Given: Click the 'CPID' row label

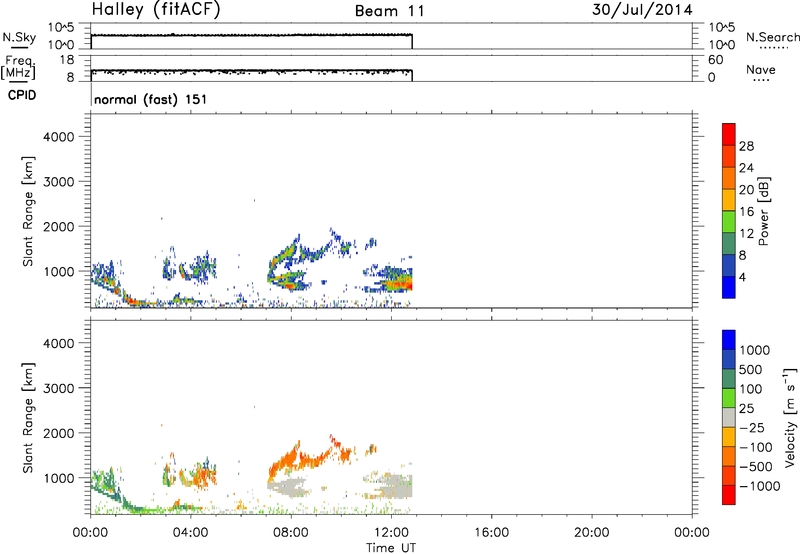Looking at the screenshot, I should 22,95.
